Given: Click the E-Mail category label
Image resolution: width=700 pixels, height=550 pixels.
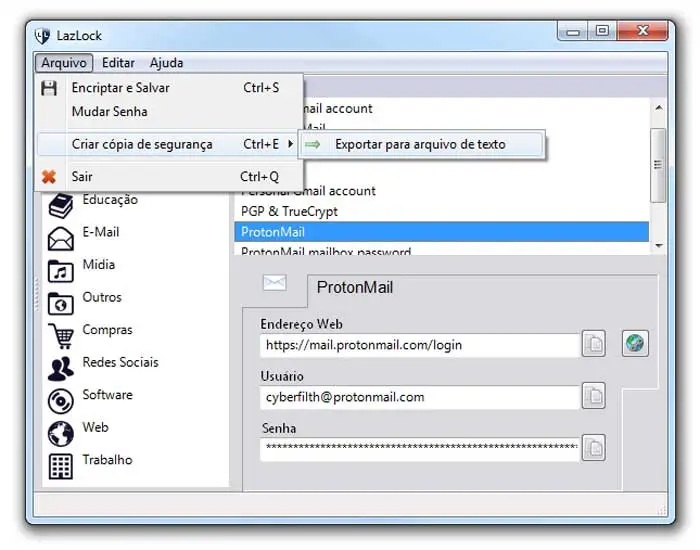Looking at the screenshot, I should click(101, 232).
